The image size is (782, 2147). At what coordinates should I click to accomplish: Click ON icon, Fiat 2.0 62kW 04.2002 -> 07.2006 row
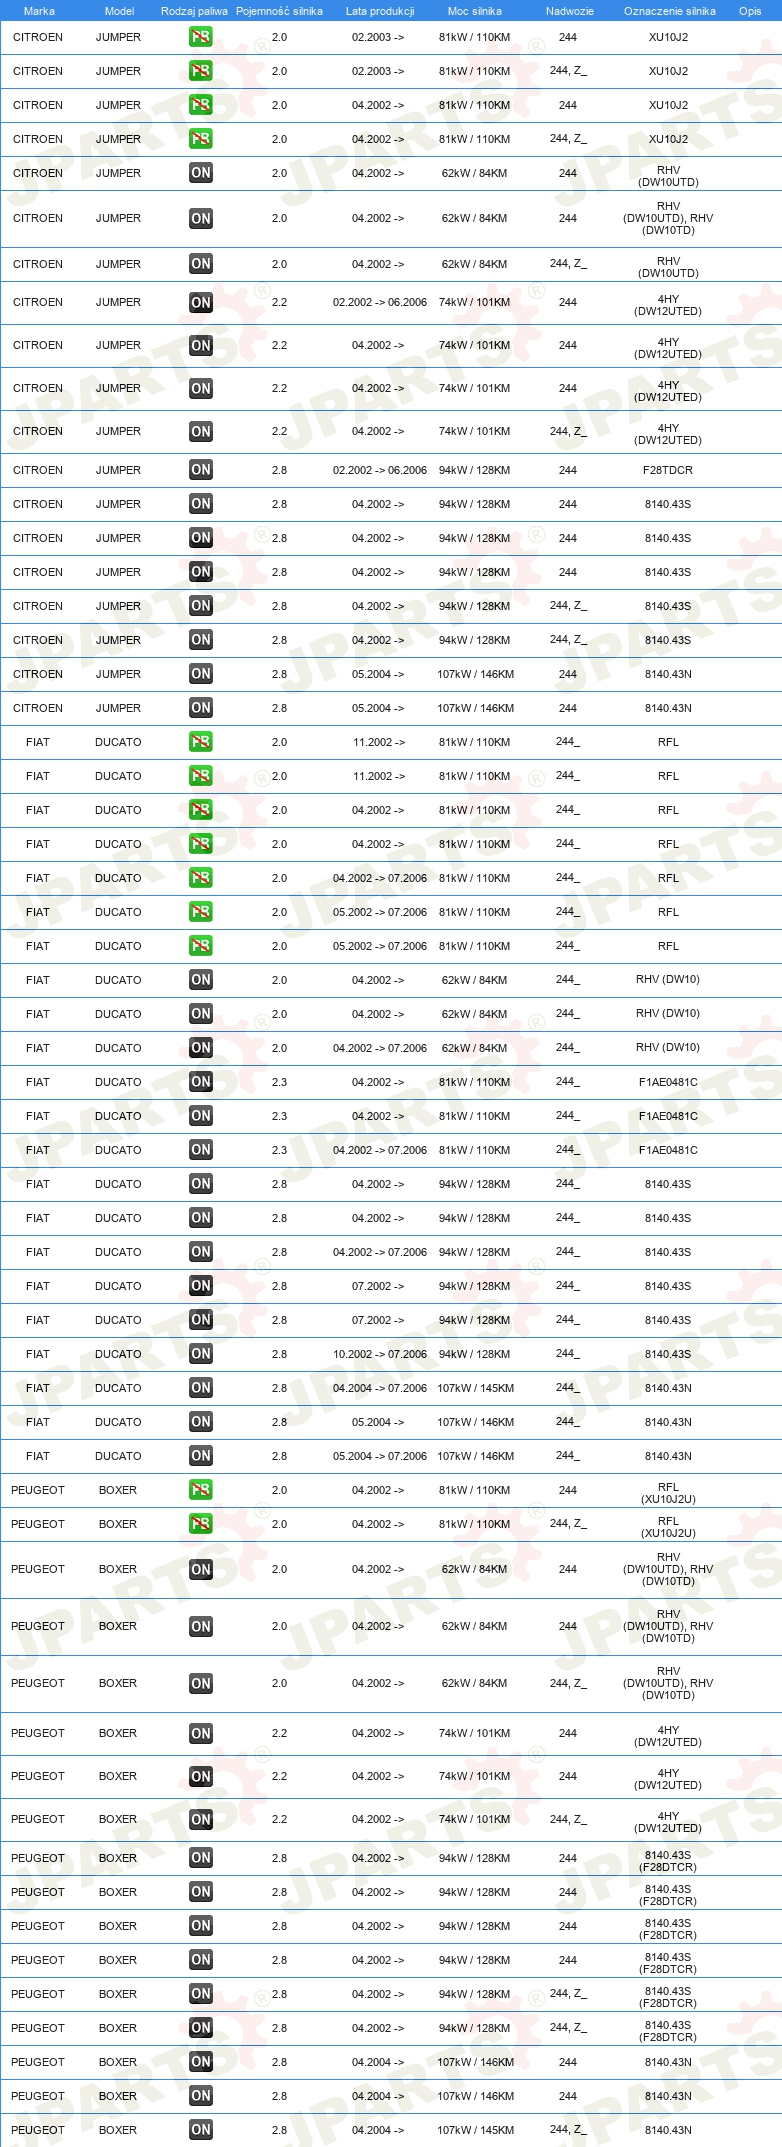201,1048
